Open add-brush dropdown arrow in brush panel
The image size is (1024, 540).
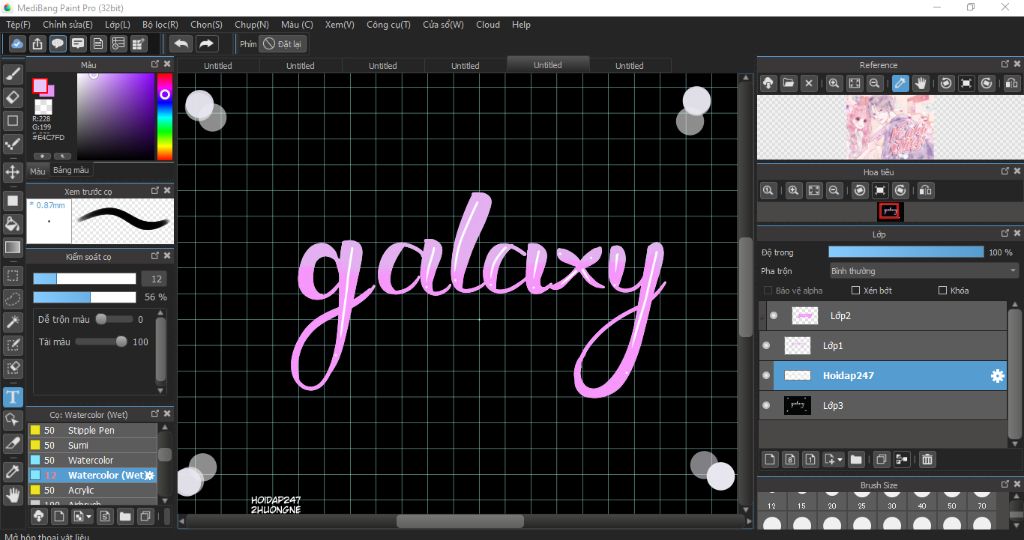click(x=89, y=517)
